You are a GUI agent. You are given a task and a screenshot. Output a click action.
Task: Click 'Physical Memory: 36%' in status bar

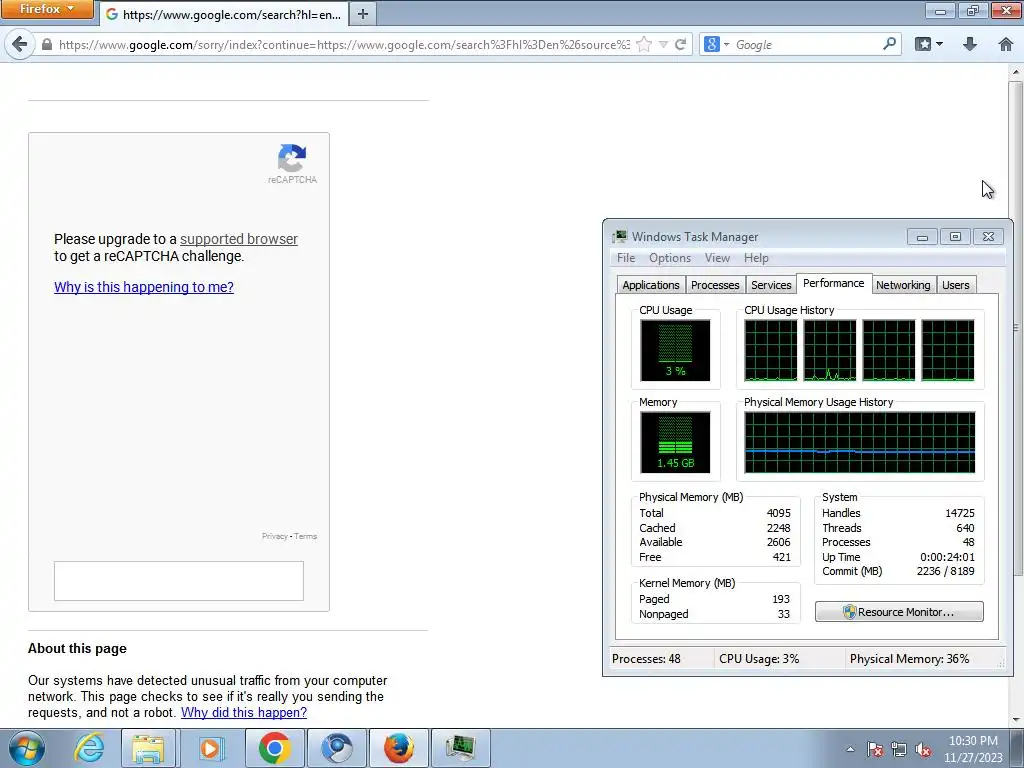(x=909, y=659)
